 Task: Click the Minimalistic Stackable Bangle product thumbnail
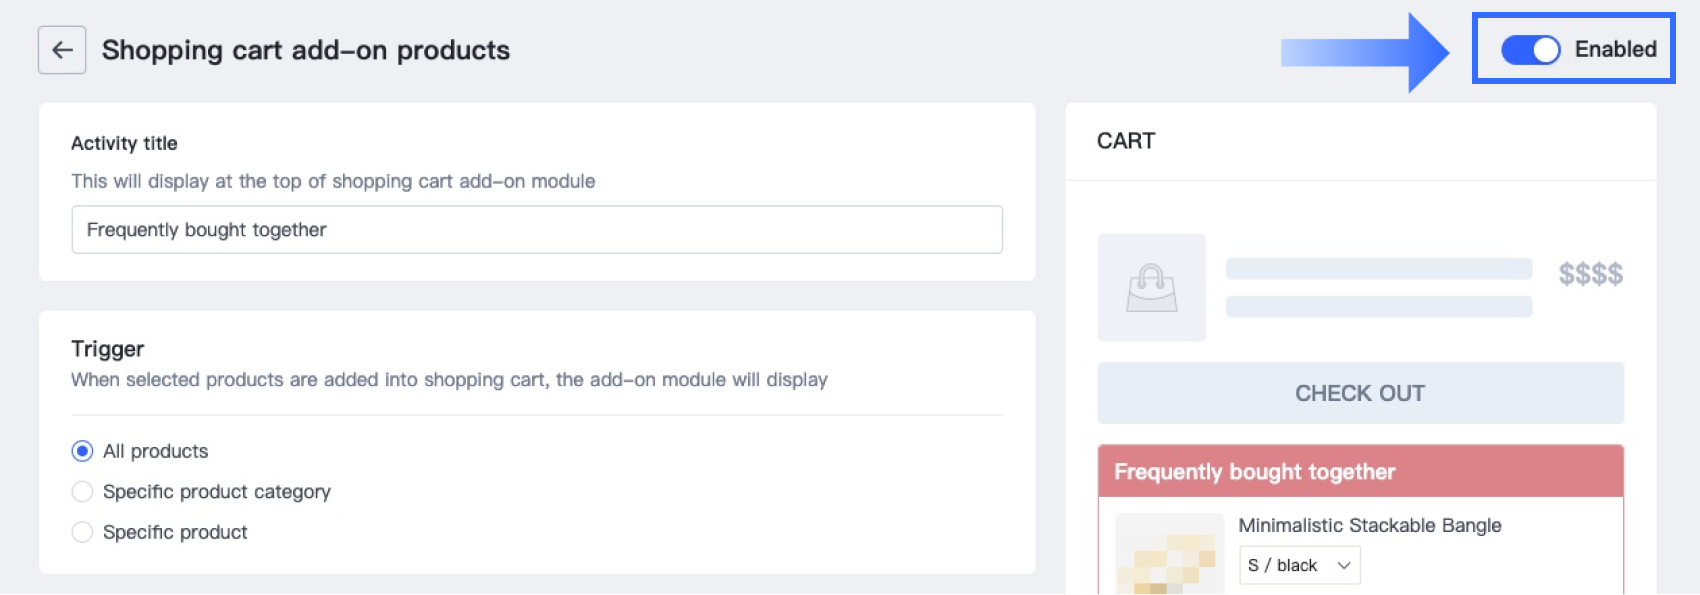click(x=1169, y=555)
